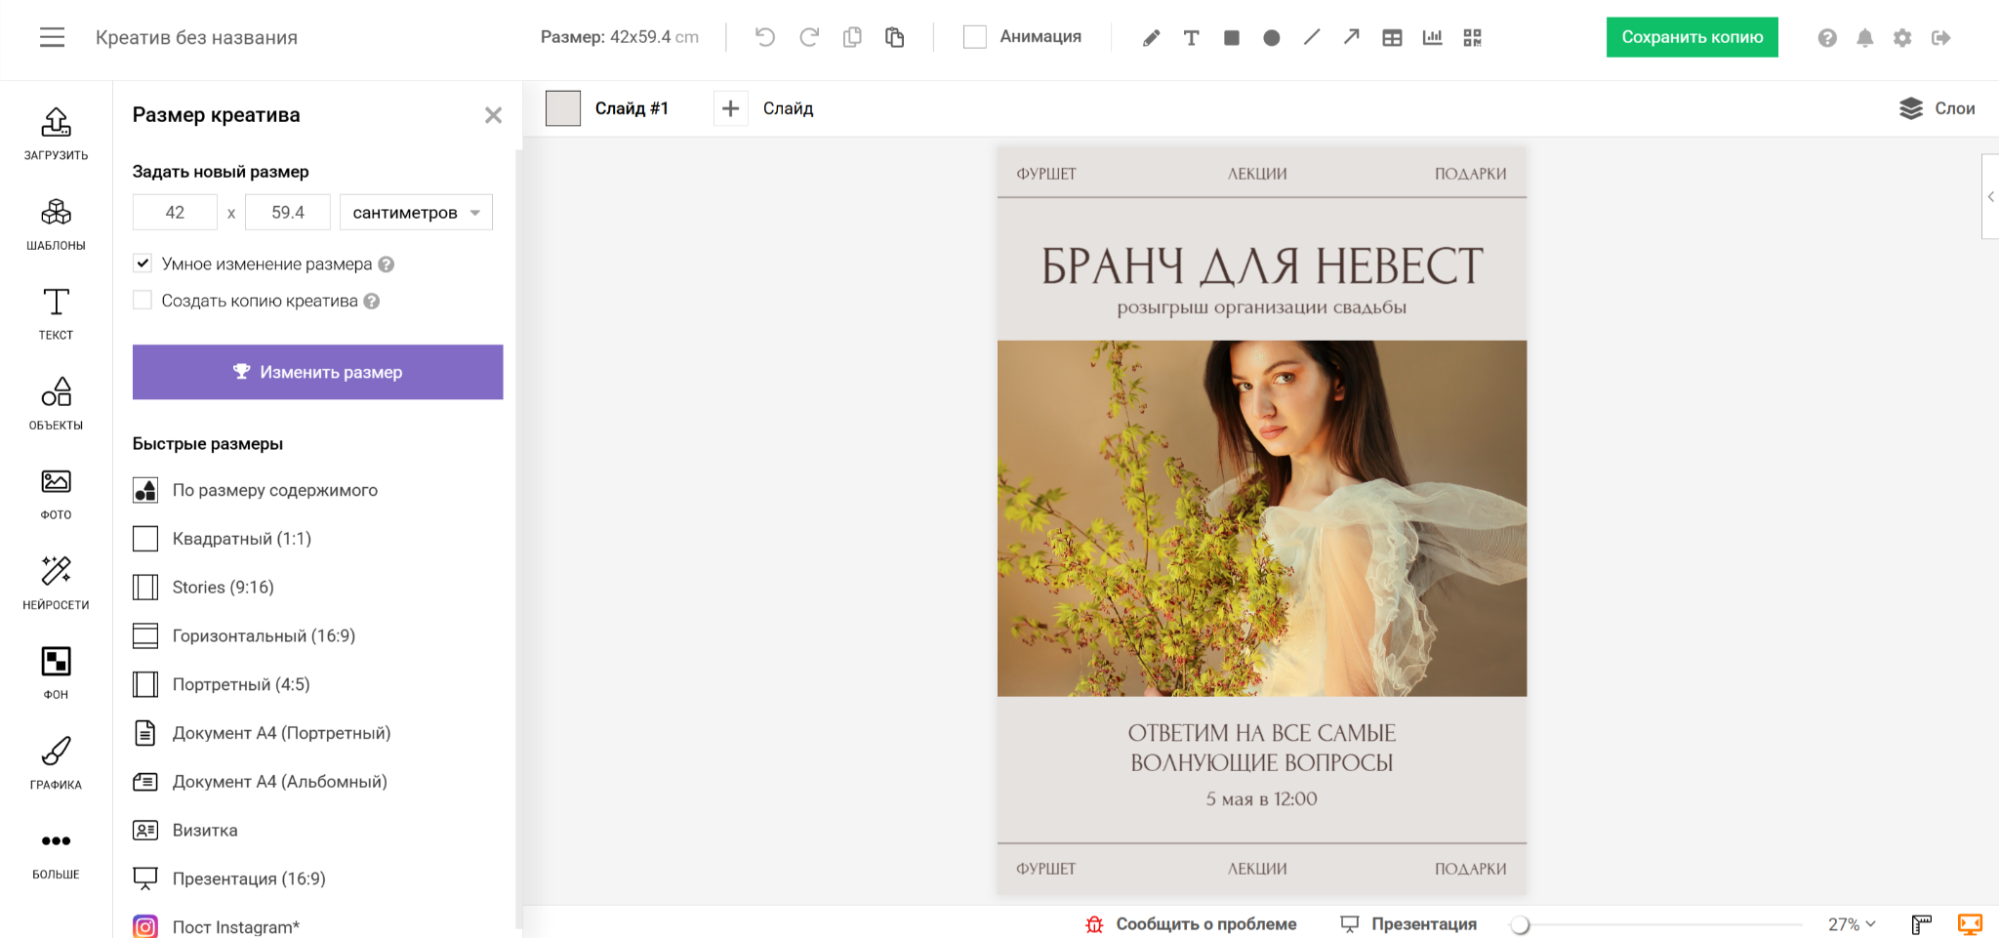The width and height of the screenshot is (1999, 939).
Task: Add arrow shape from toolbar
Action: (1351, 38)
